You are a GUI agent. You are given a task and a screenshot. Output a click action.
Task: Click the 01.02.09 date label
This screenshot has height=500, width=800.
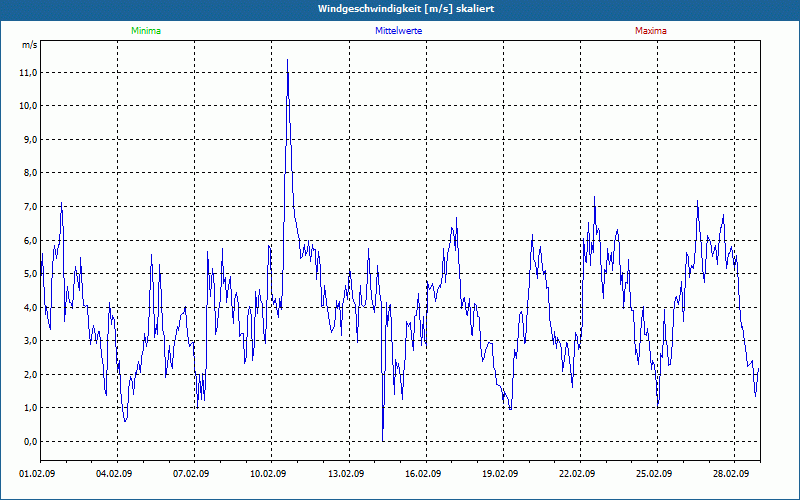(37, 473)
